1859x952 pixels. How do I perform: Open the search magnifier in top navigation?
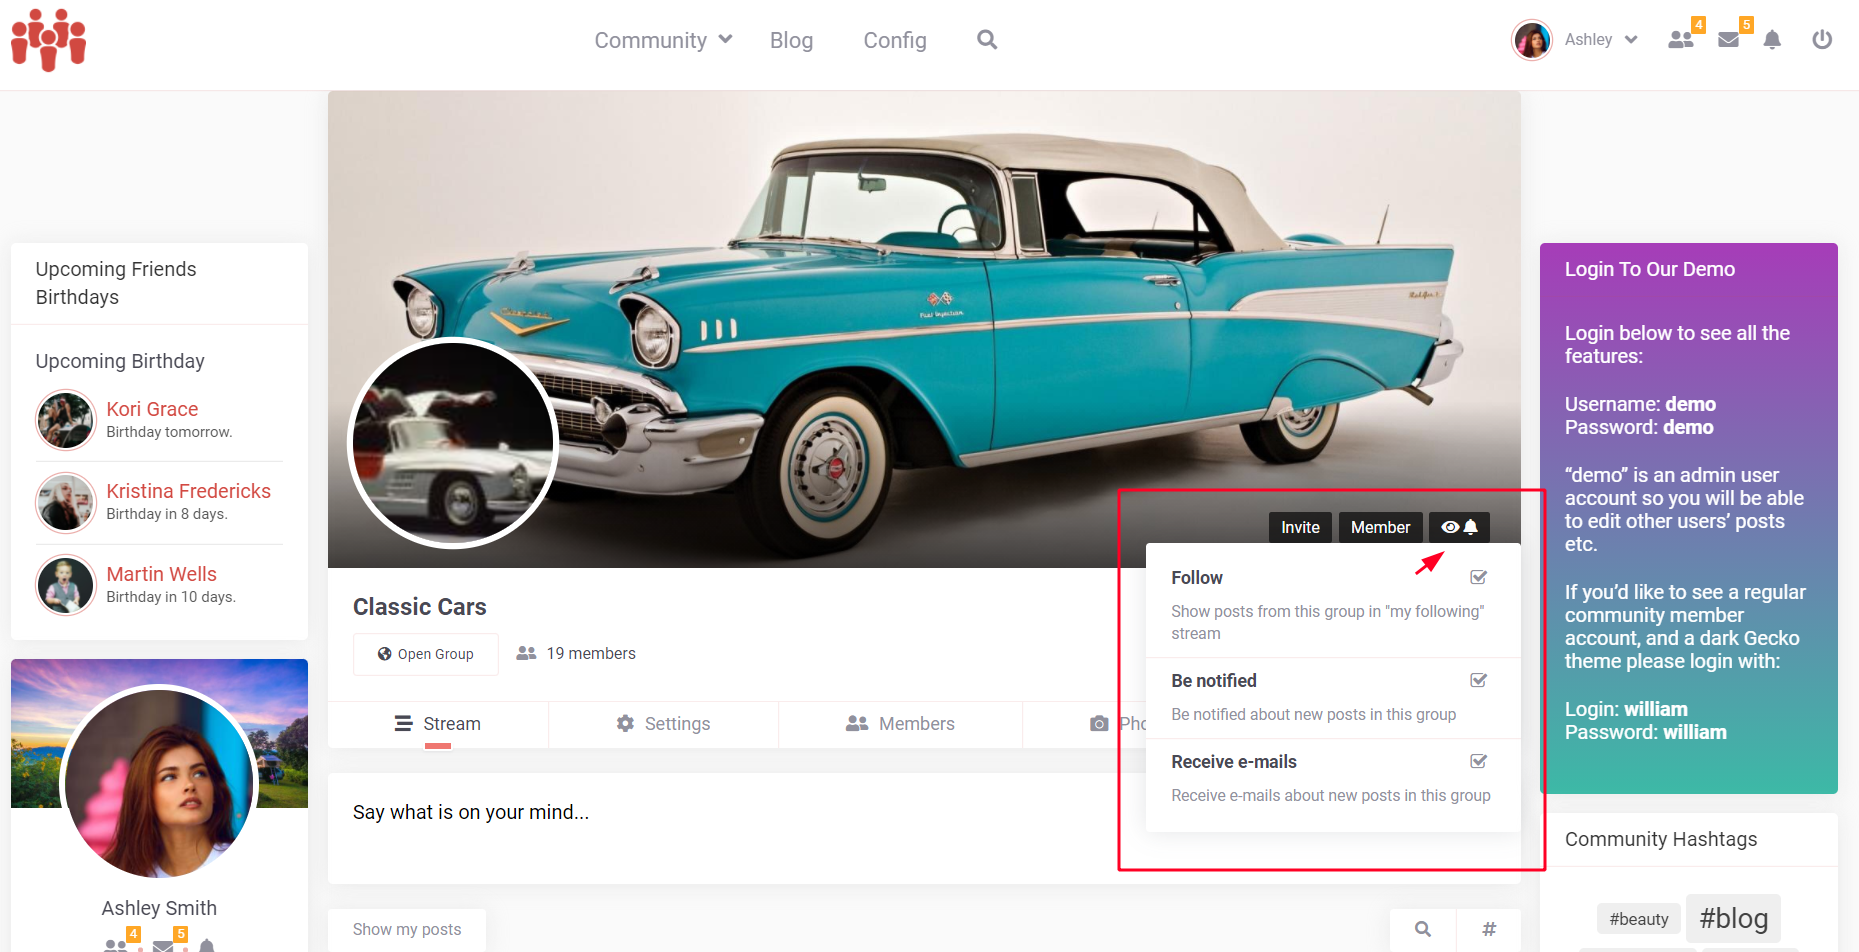[x=987, y=40]
